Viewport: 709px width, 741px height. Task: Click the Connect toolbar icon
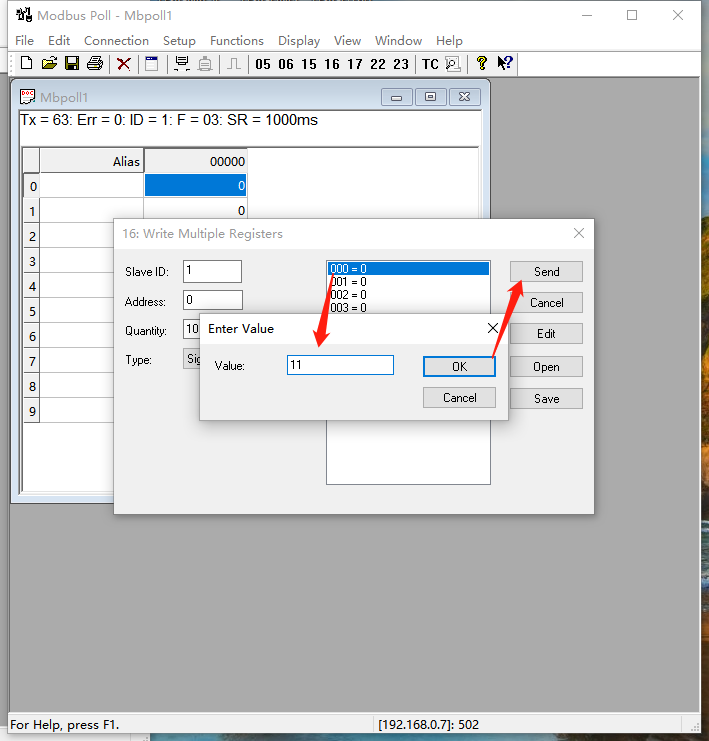pyautogui.click(x=182, y=64)
